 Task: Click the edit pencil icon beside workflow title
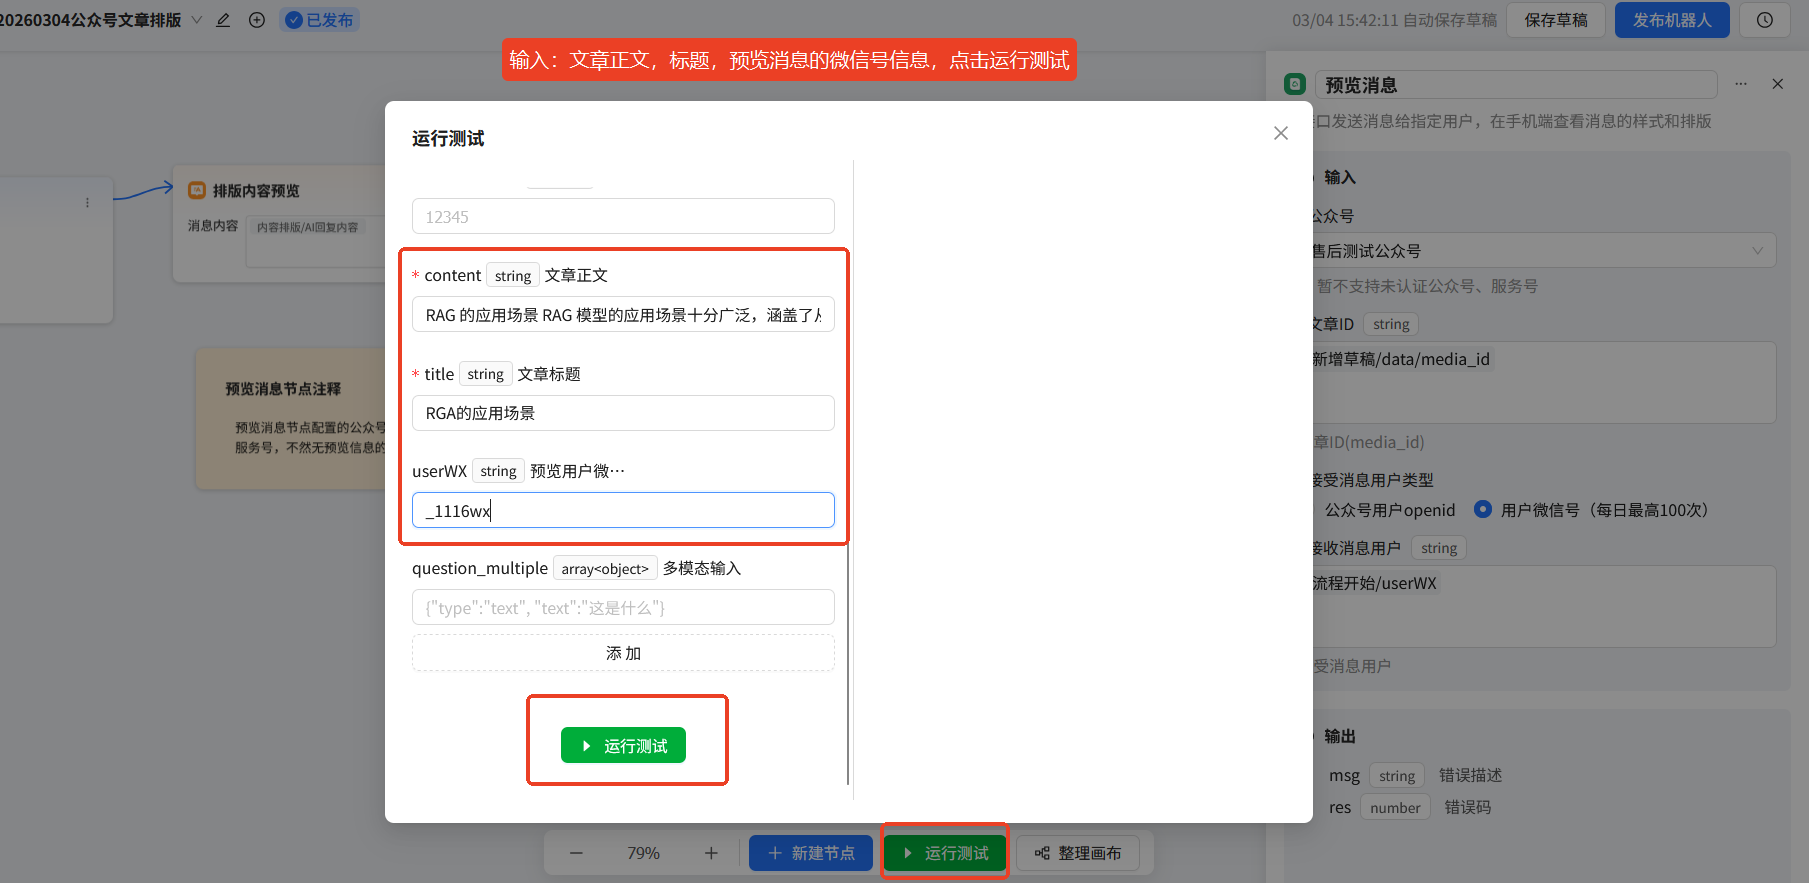tap(223, 20)
